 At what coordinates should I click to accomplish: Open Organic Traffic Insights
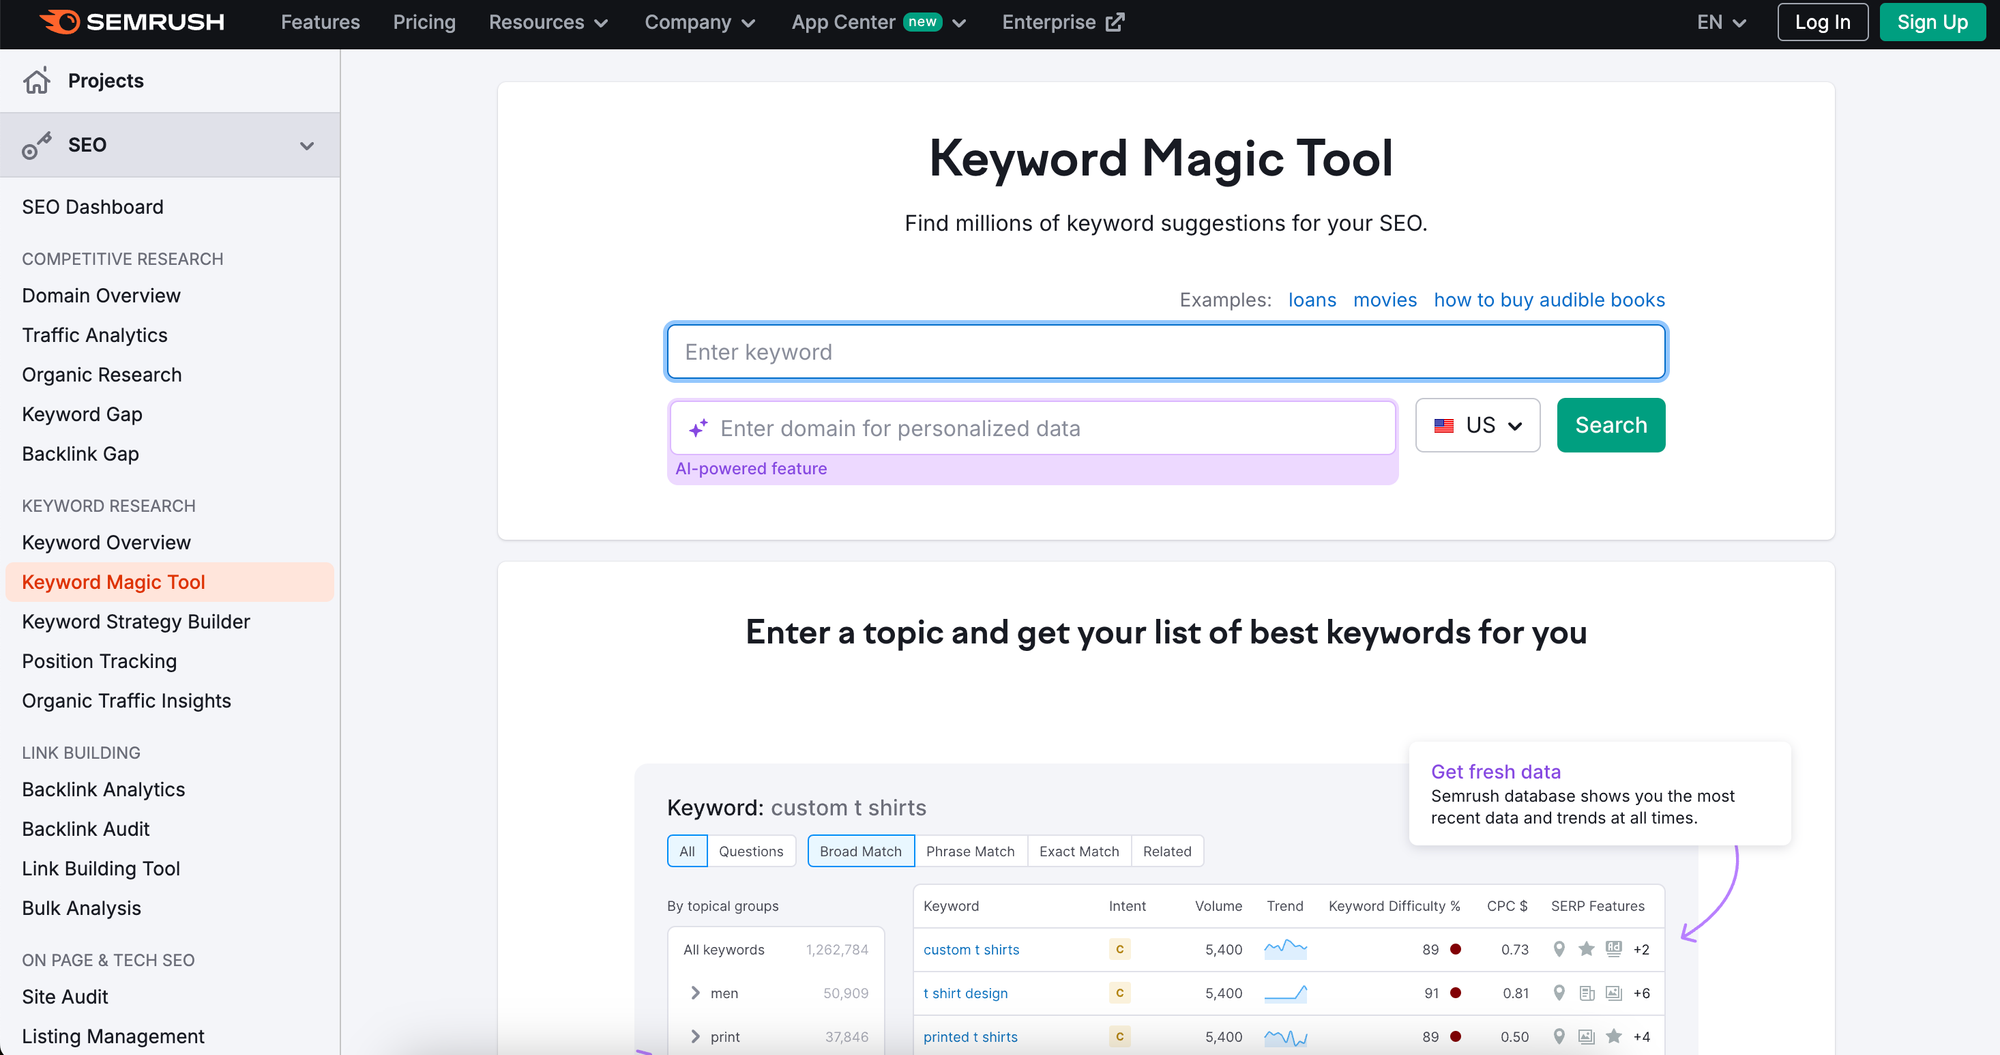coord(126,701)
